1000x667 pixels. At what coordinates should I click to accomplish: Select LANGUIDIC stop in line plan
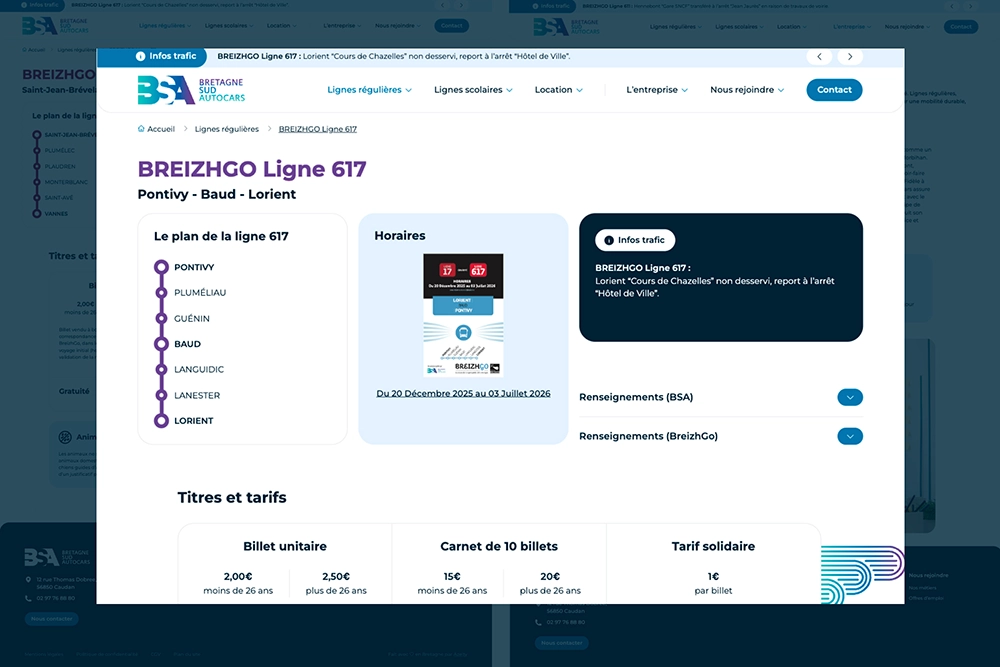pyautogui.click(x=199, y=369)
